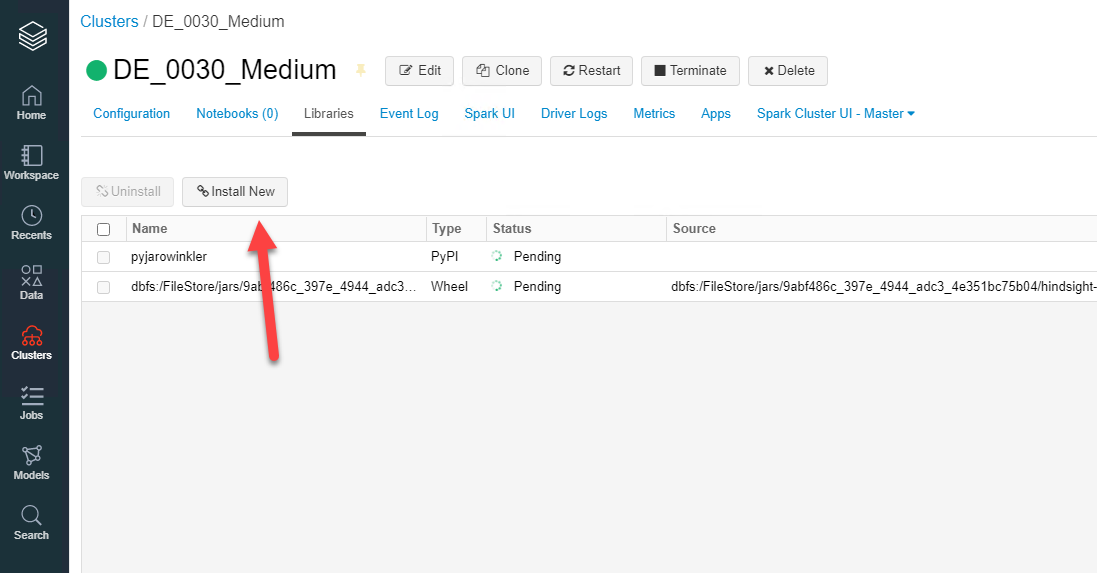Follow the Clusters breadcrumb link

109,21
